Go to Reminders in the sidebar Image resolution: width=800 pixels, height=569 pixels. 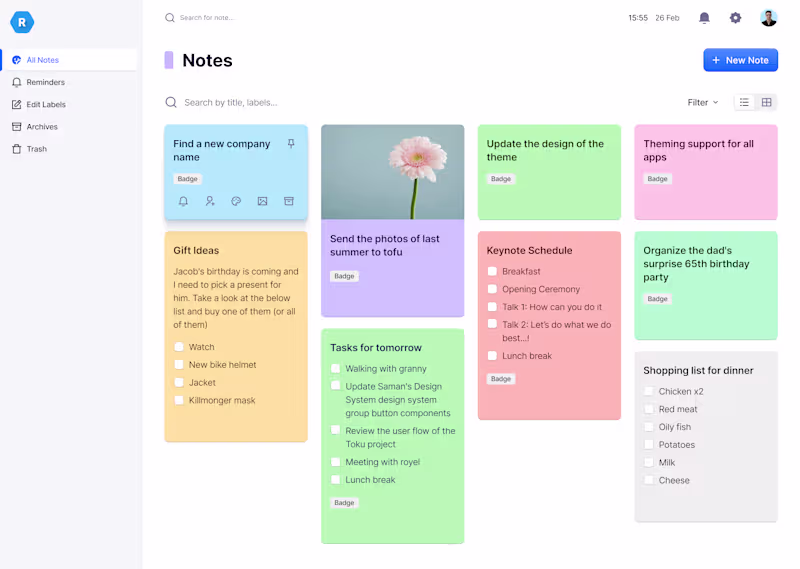[45, 82]
